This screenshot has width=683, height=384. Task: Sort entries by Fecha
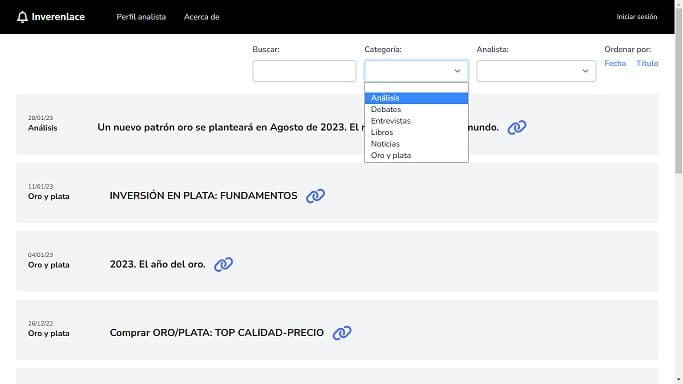pyautogui.click(x=615, y=64)
